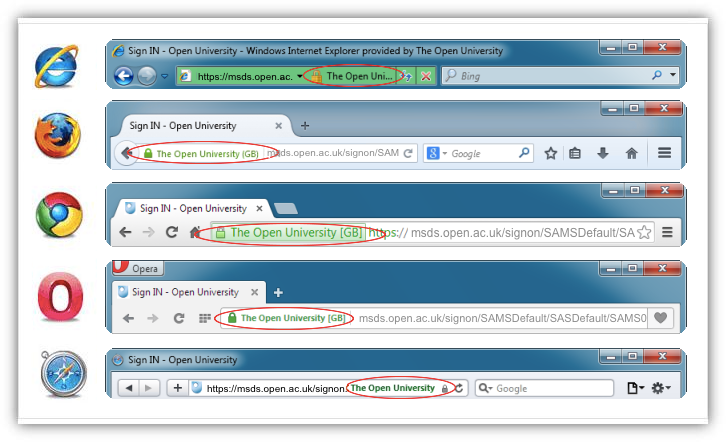Screen dimensions: 726x442
Task: Click the Chrome back arrow
Action: (125, 232)
